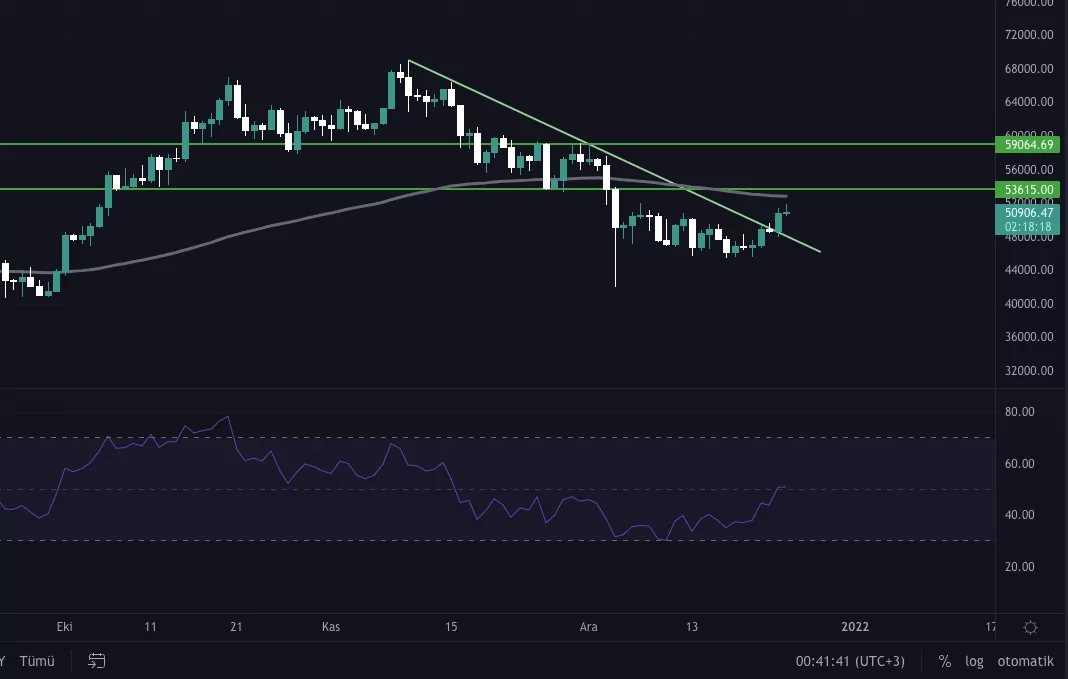Click the 56000.00 price axis label
Image resolution: width=1068 pixels, height=679 pixels.
tap(1028, 169)
